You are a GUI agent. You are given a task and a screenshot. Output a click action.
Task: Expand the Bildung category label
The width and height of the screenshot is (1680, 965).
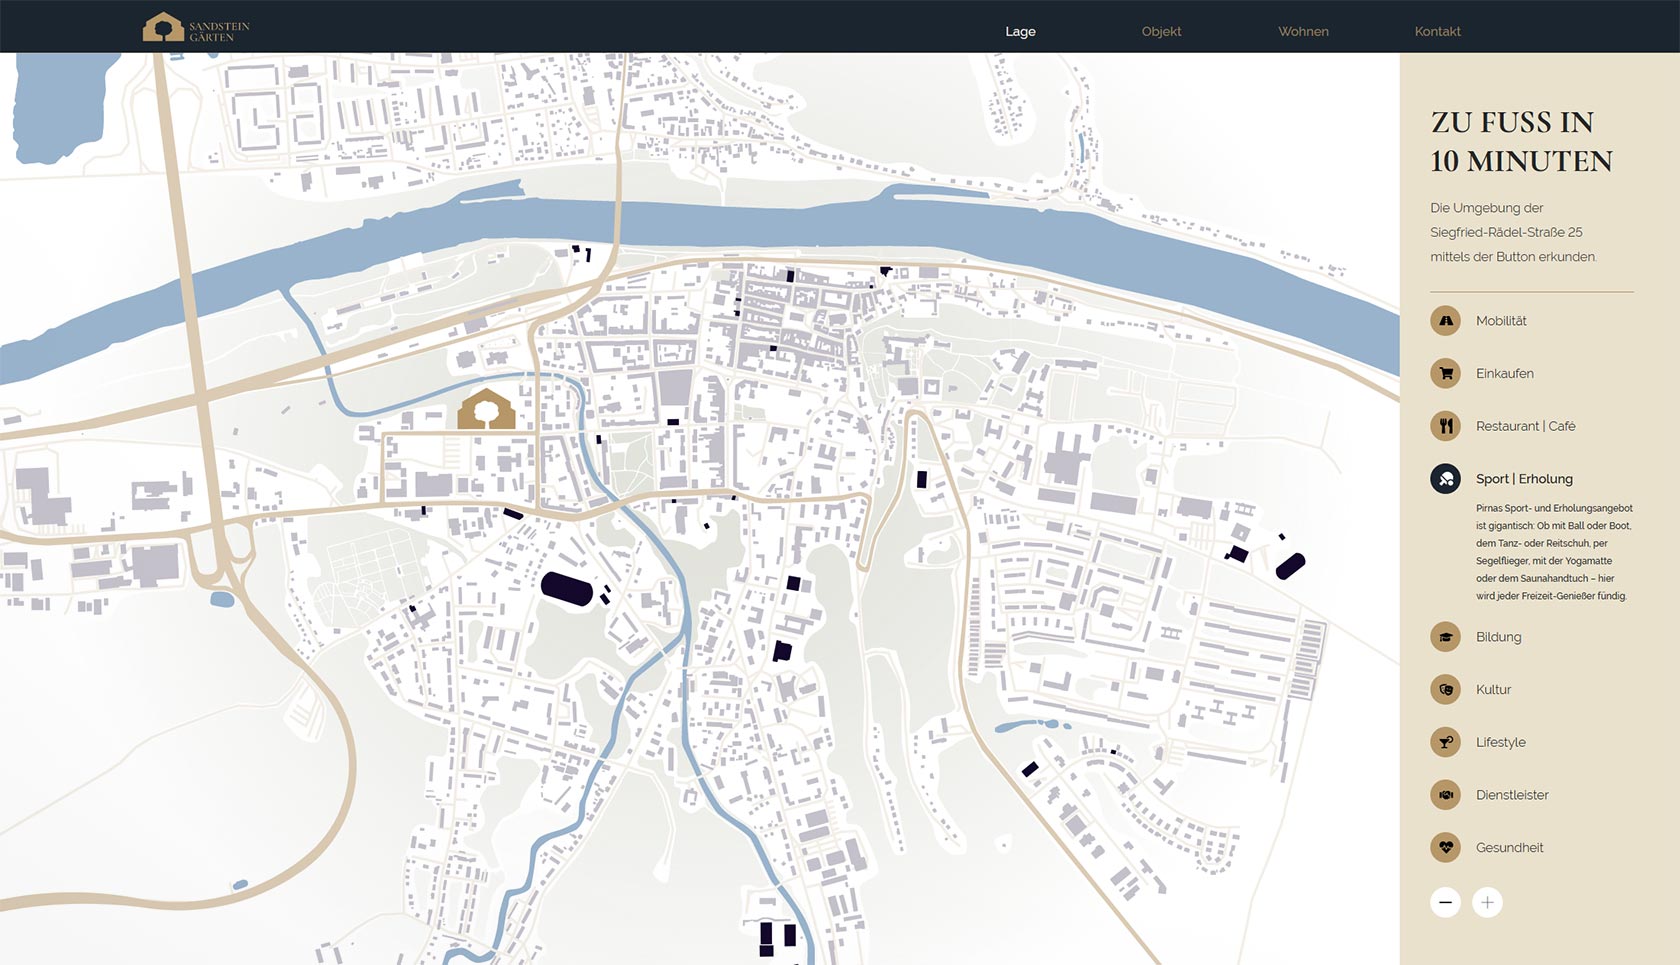(x=1498, y=637)
